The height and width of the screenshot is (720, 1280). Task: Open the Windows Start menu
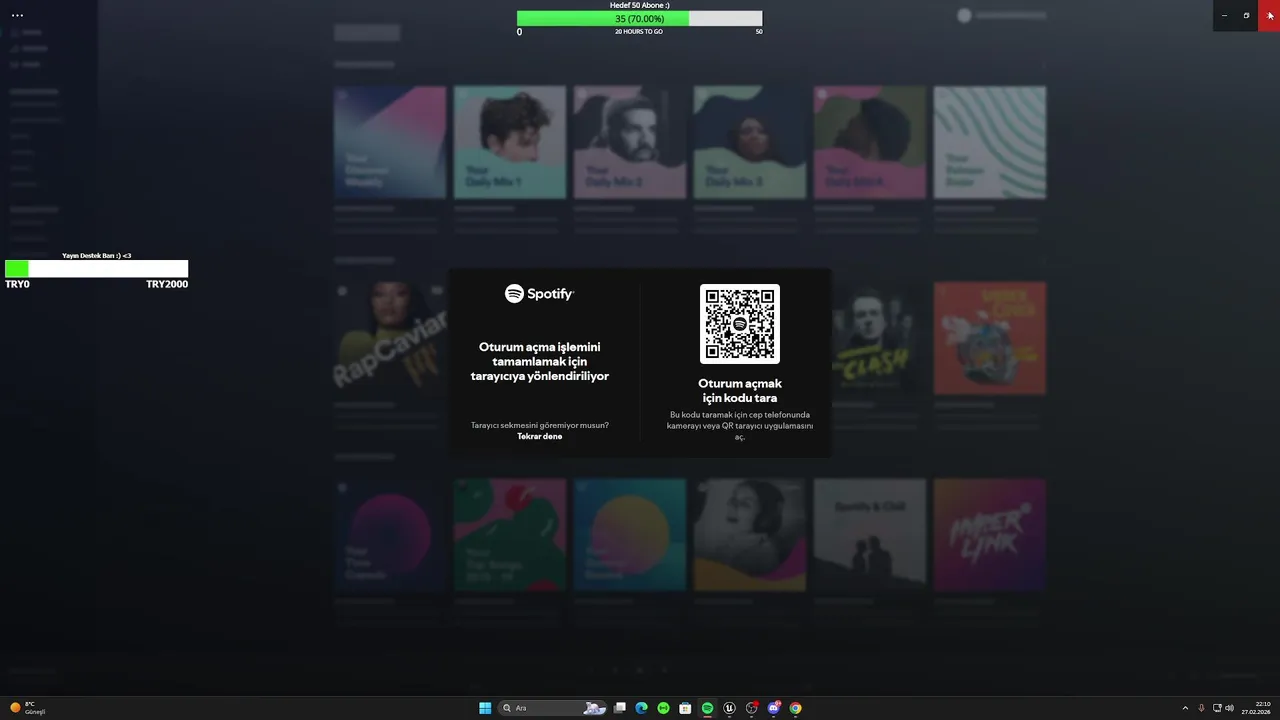pyautogui.click(x=485, y=708)
